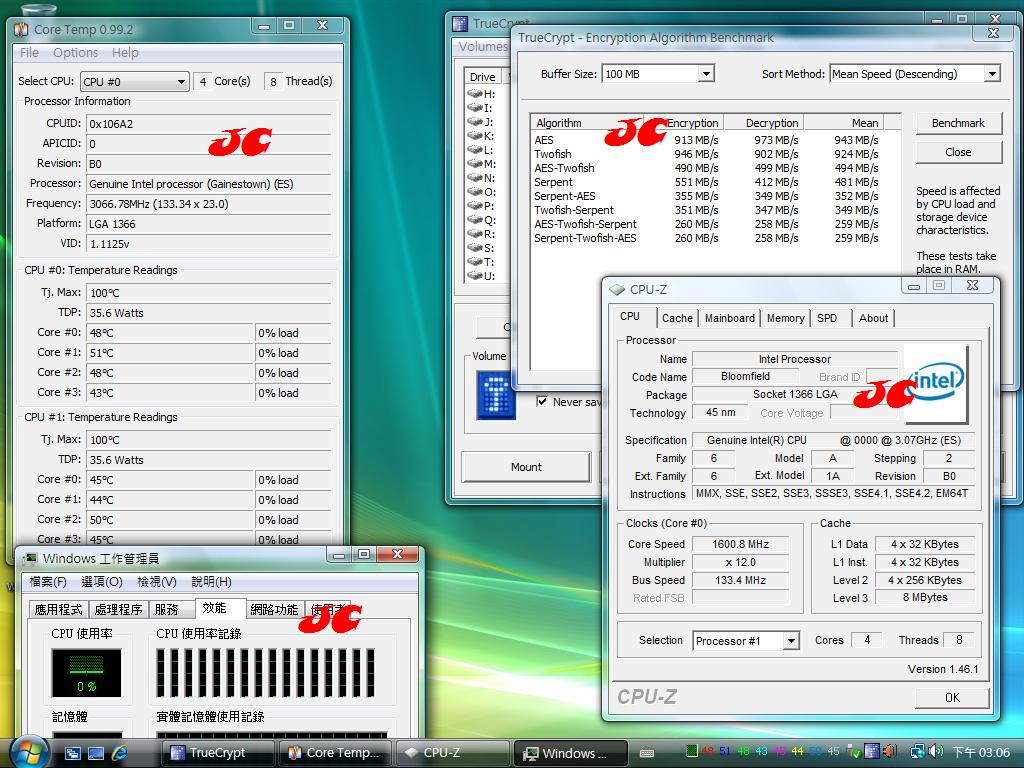Switch to Memory tab in CPU-Z
1024x768 pixels.
click(786, 318)
